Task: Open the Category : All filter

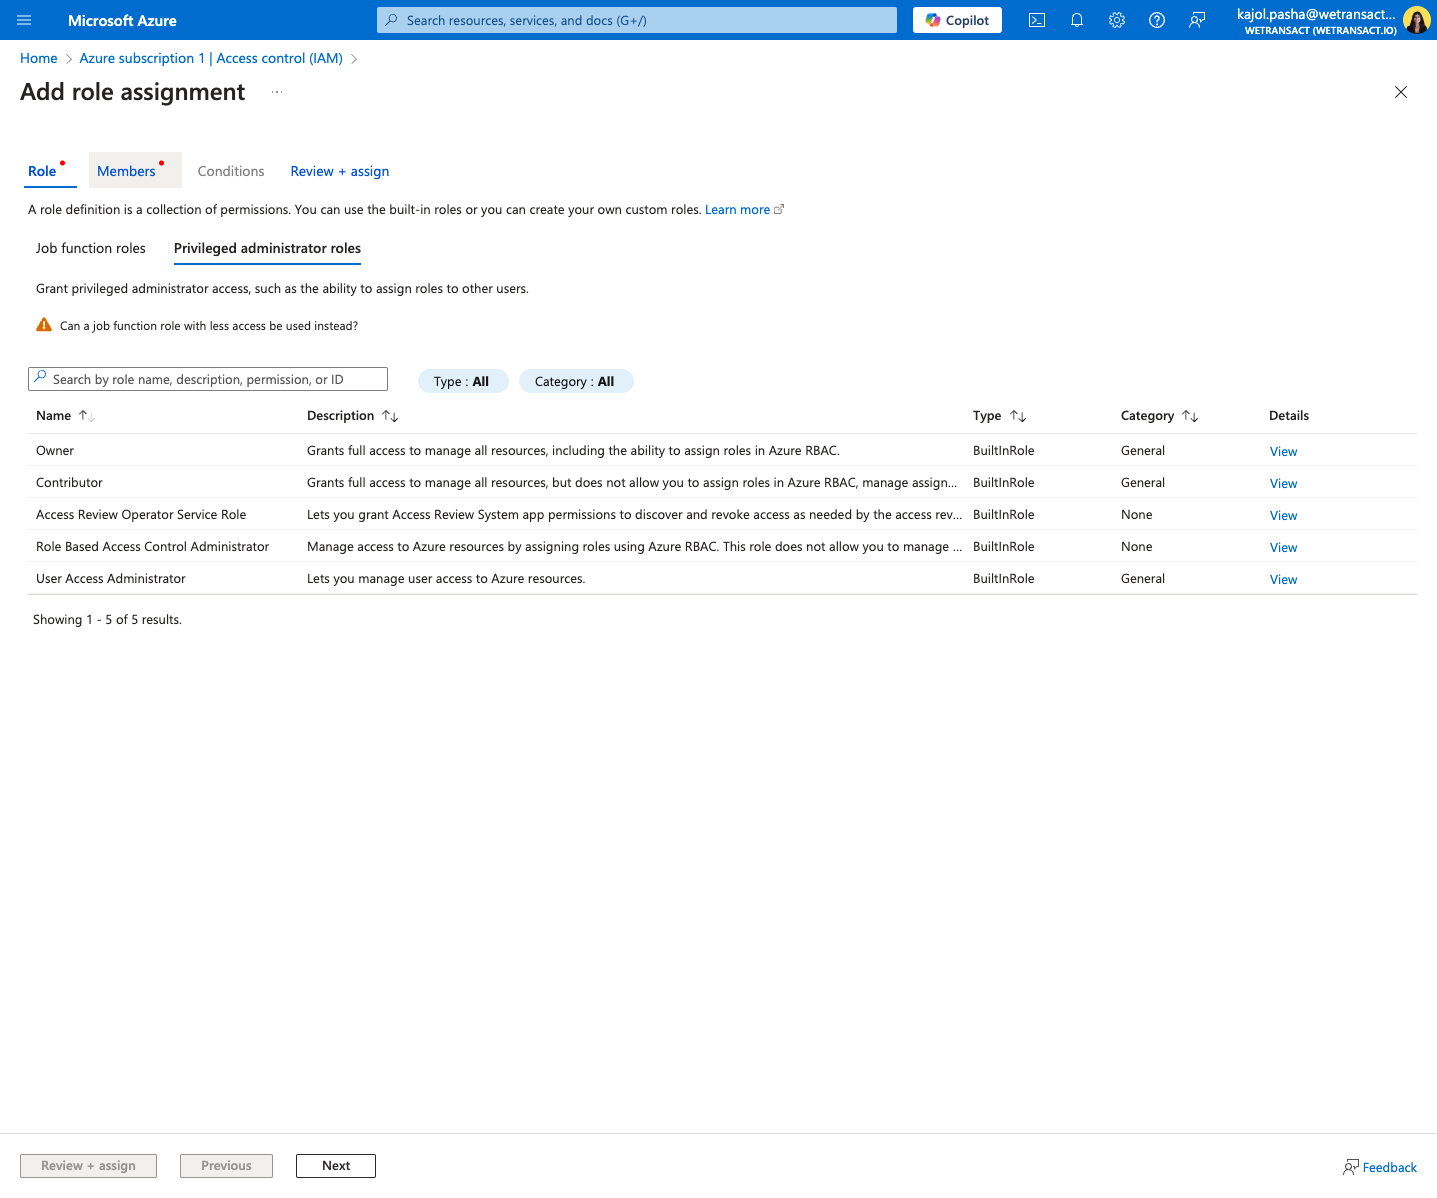Action: [x=575, y=381]
